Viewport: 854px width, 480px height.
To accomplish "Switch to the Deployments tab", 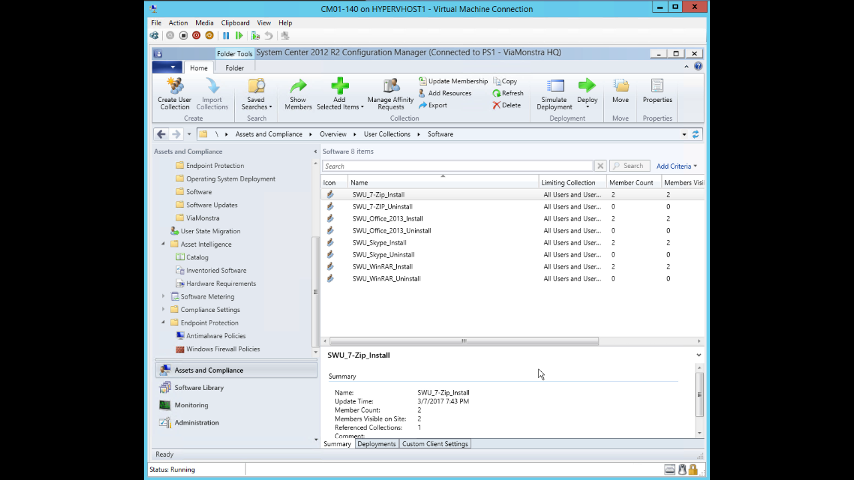I will (376, 444).
